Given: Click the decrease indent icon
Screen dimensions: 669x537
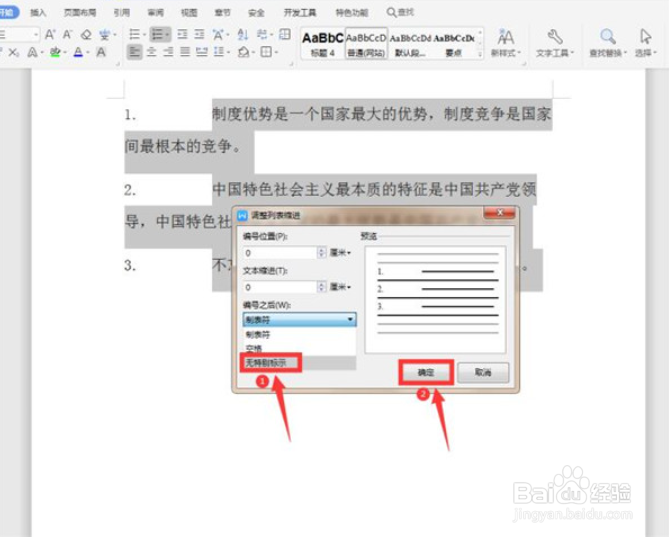Looking at the screenshot, I should (x=182, y=34).
